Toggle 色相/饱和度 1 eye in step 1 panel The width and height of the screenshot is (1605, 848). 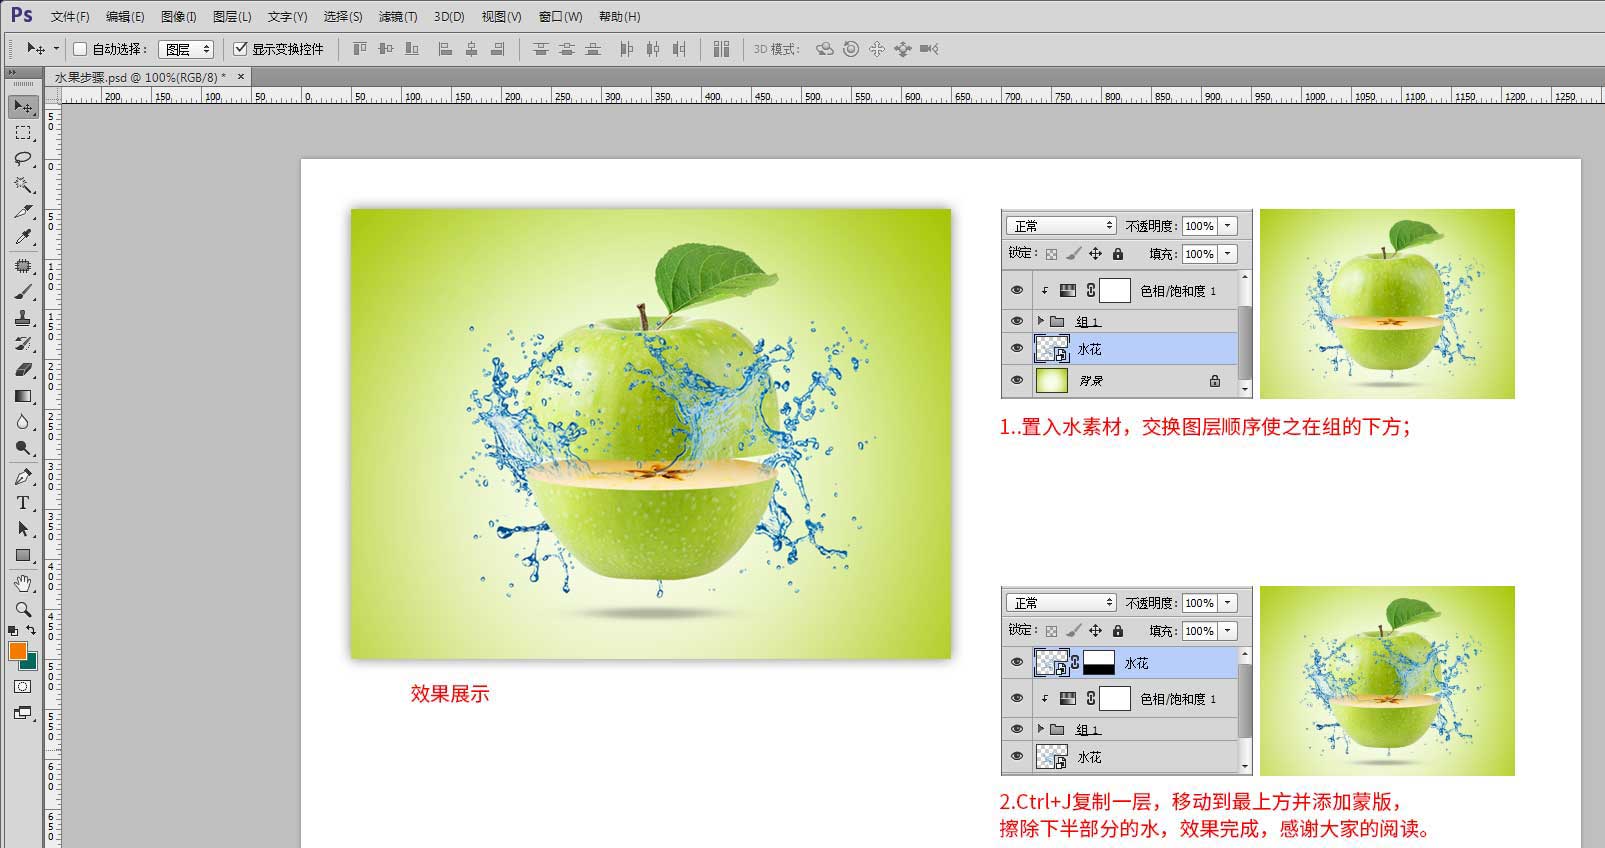[1017, 291]
